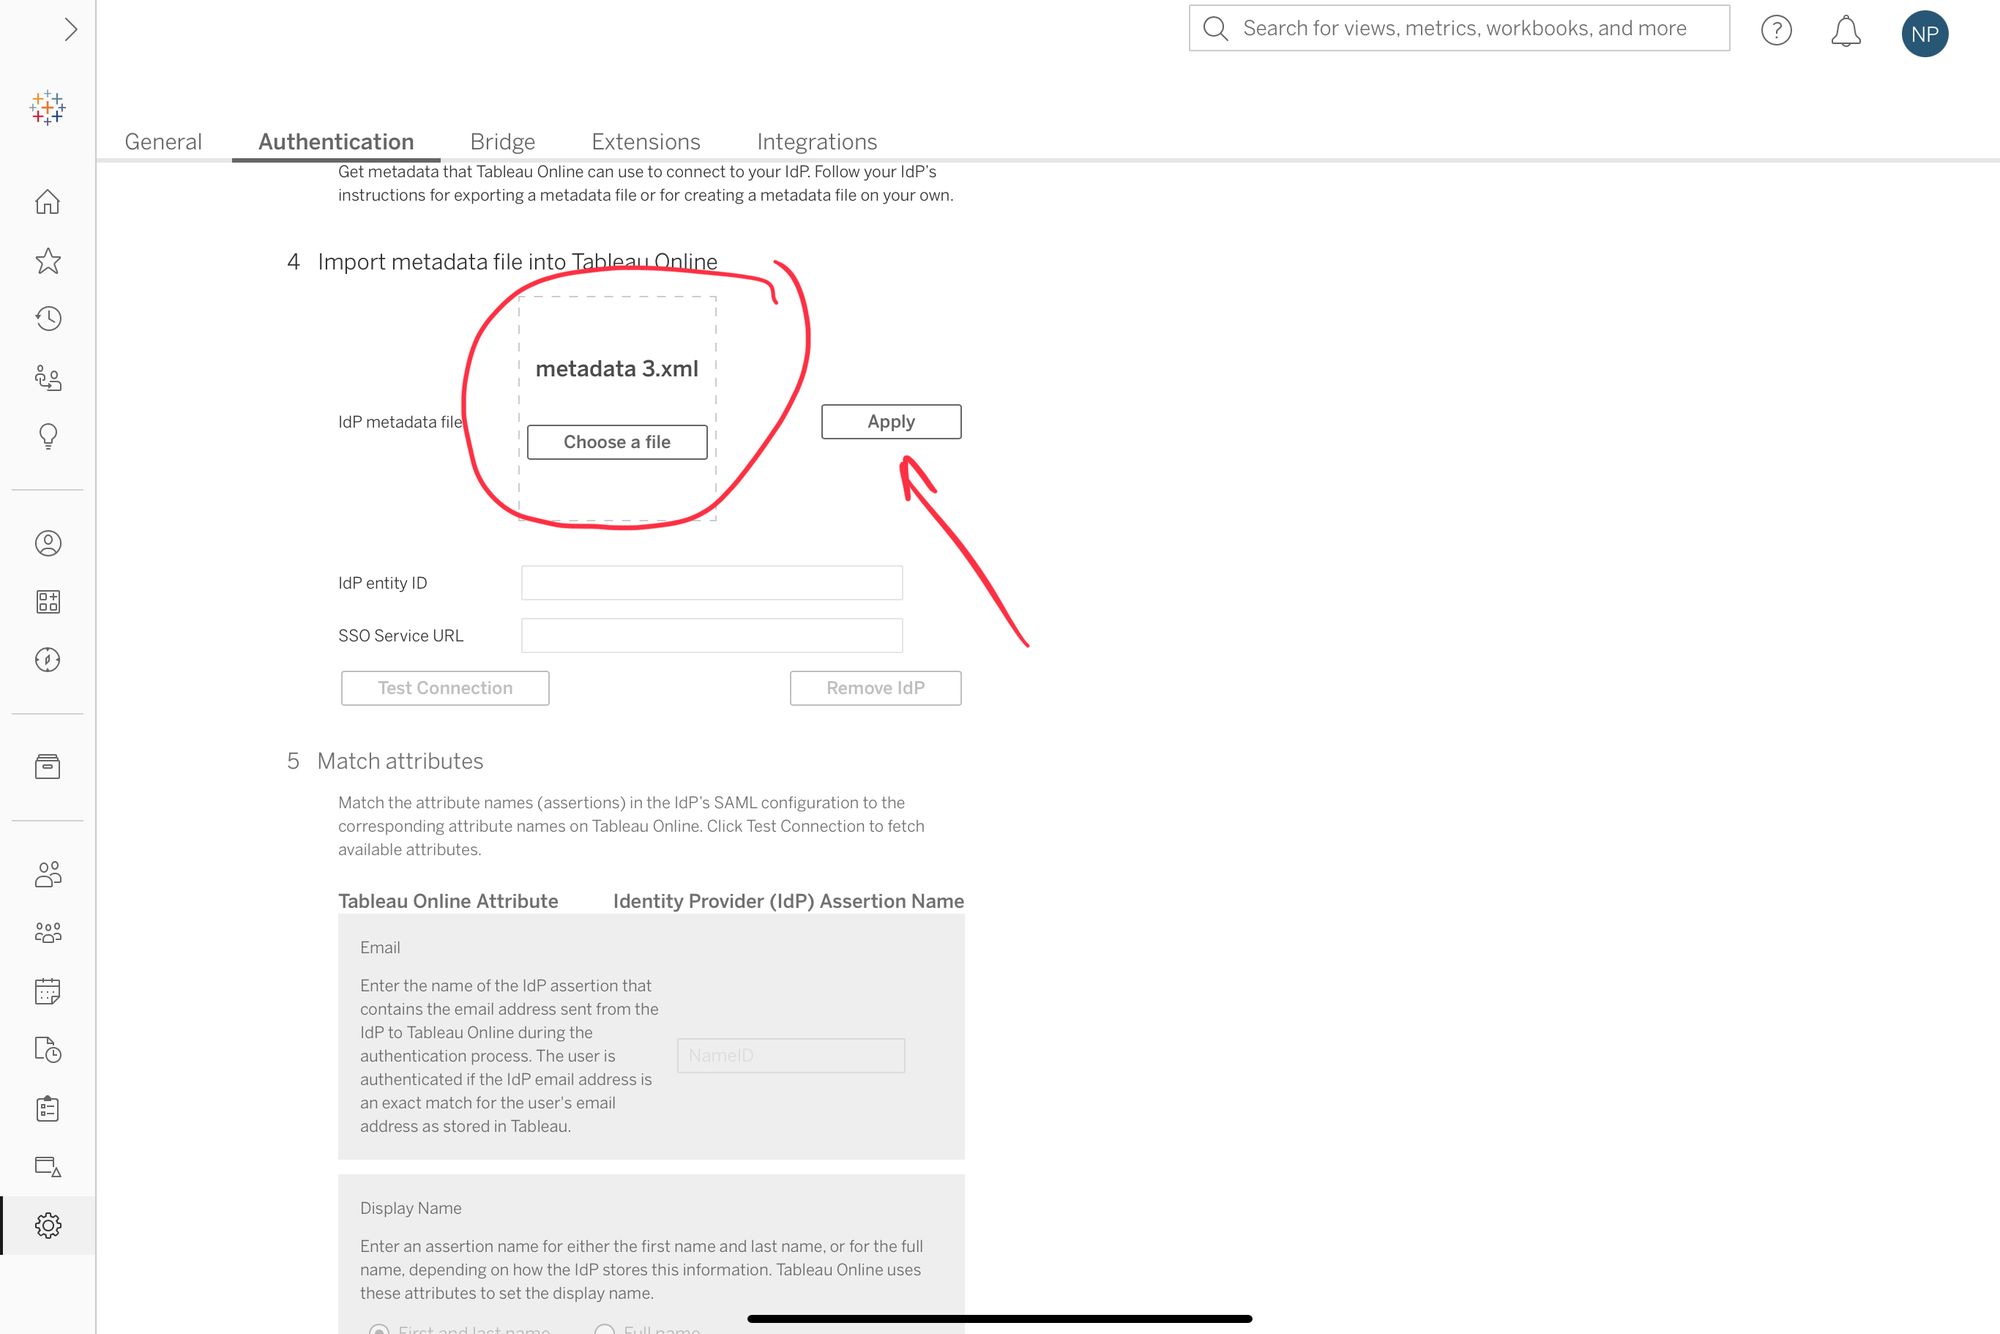The image size is (2000, 1334).
Task: Click the Display Name attribute label
Action: tap(411, 1208)
